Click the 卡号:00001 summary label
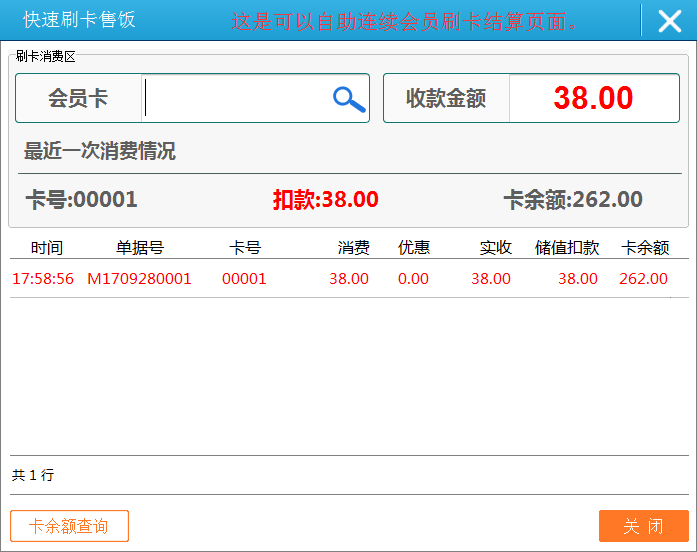This screenshot has height=552, width=697. coord(81,200)
